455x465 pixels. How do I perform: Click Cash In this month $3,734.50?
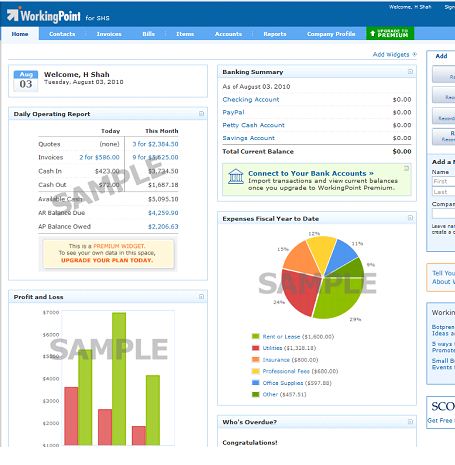tap(163, 171)
